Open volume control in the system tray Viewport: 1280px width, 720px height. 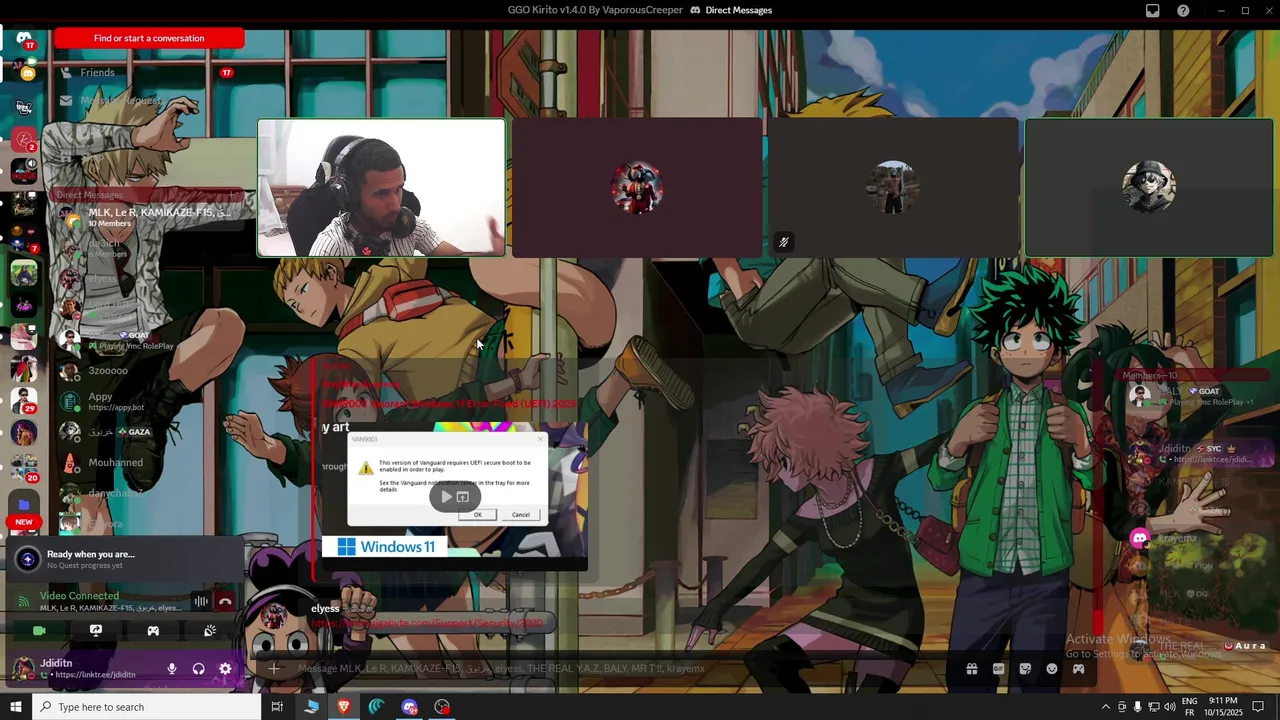[1169, 707]
